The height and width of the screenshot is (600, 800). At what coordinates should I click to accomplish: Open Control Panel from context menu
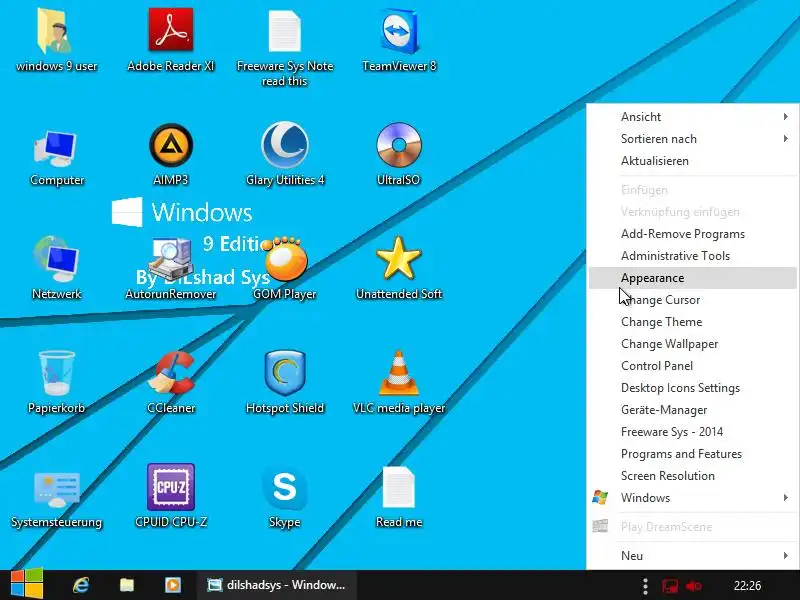point(692,365)
